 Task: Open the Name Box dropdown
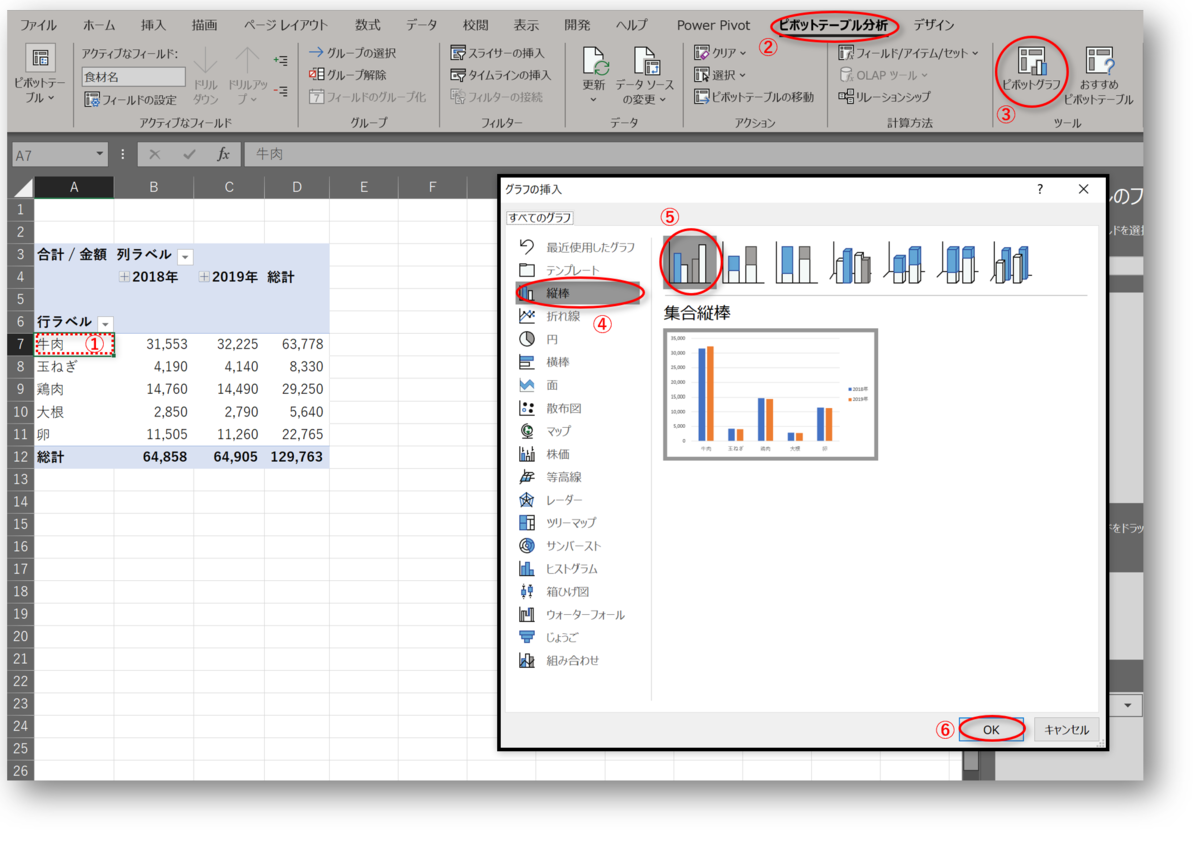pyautogui.click(x=99, y=155)
